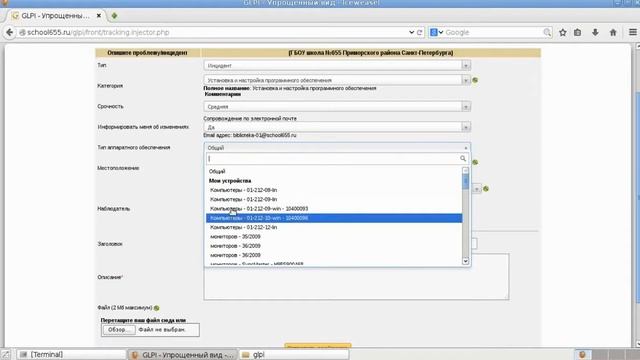Click green info icon beside Категория field

click(475, 80)
